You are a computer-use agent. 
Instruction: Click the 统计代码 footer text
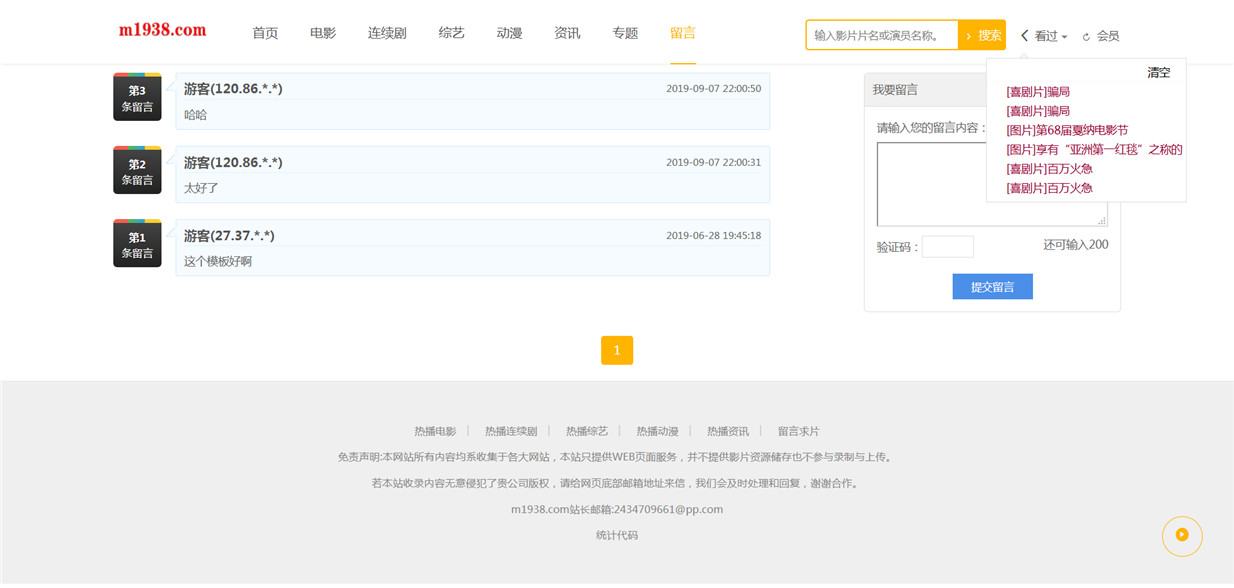pyautogui.click(x=617, y=536)
